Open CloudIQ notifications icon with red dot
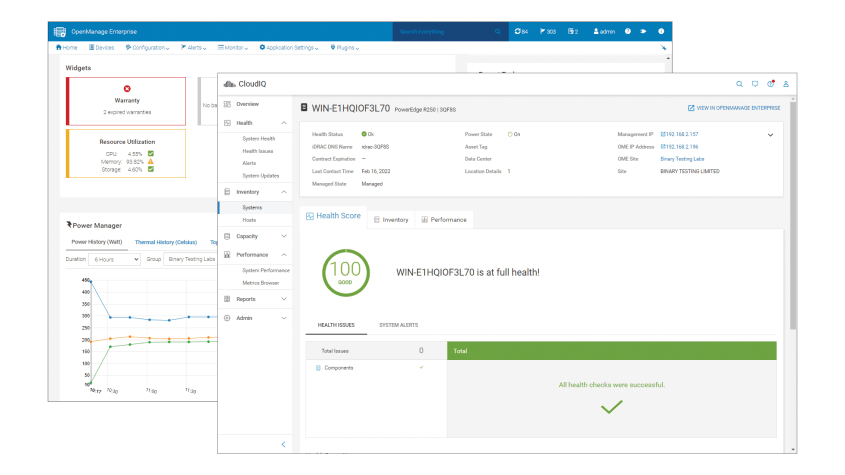This screenshot has width=845, height=475. pos(771,84)
